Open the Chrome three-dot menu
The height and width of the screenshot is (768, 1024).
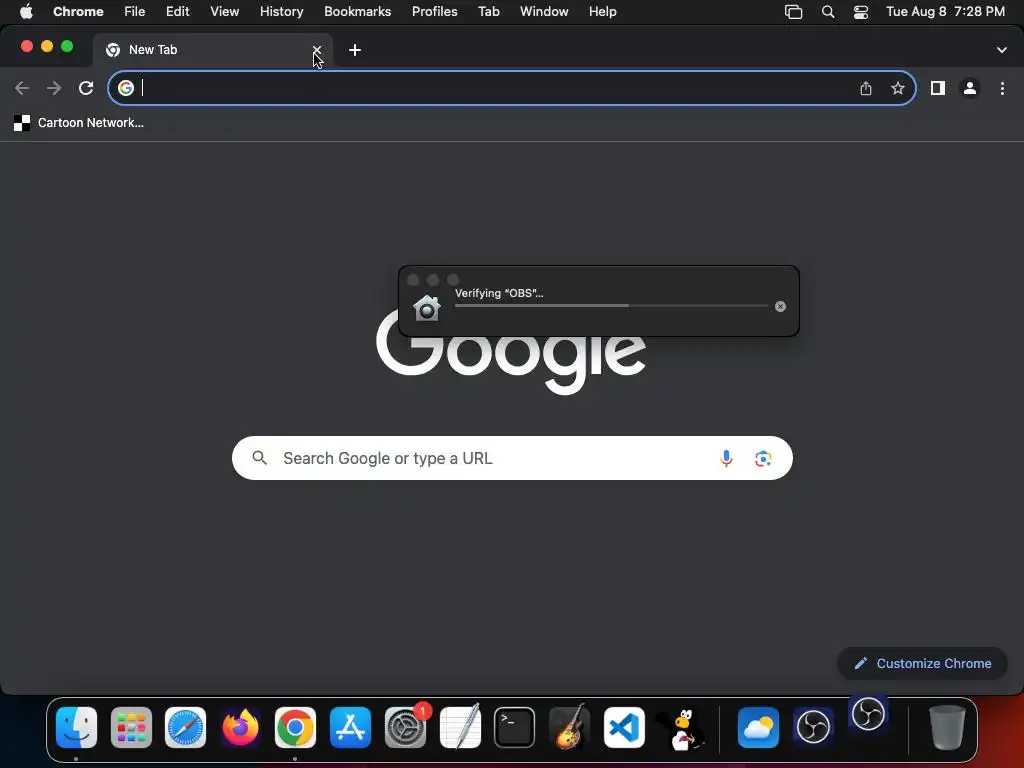point(1002,88)
